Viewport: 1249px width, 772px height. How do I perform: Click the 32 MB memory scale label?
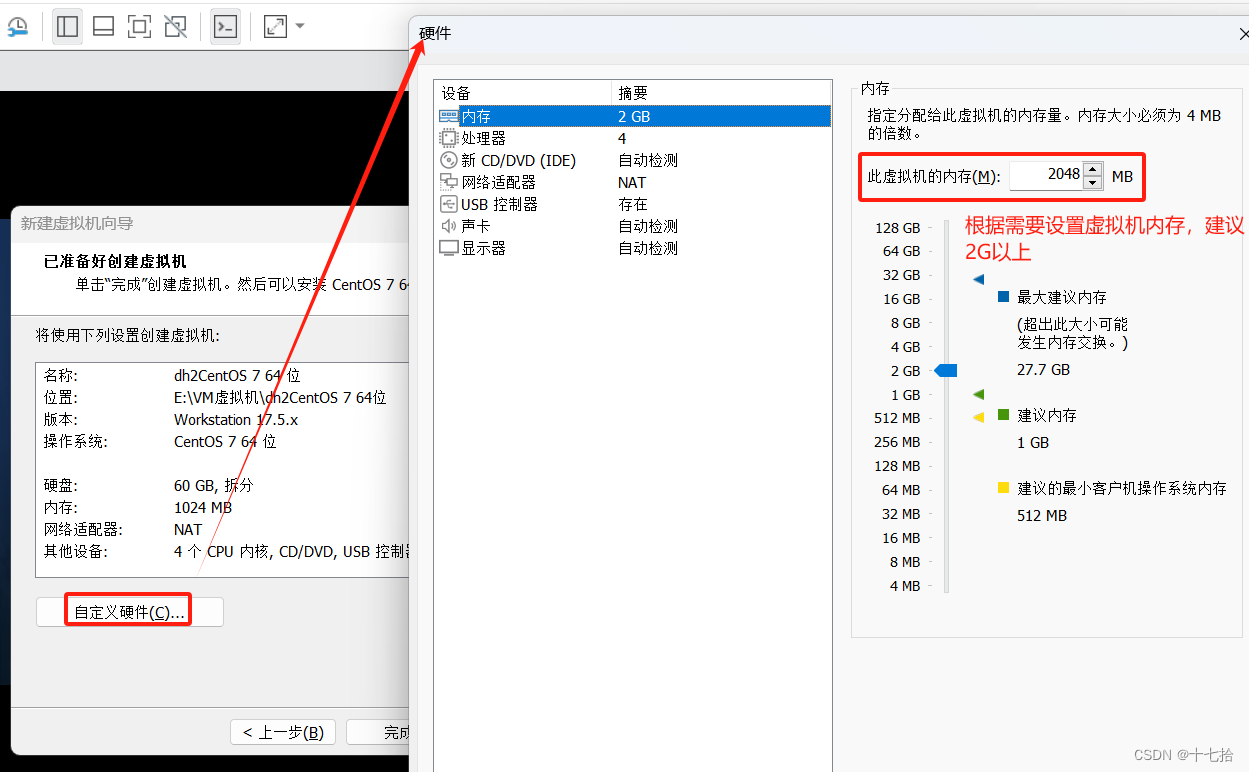click(901, 514)
